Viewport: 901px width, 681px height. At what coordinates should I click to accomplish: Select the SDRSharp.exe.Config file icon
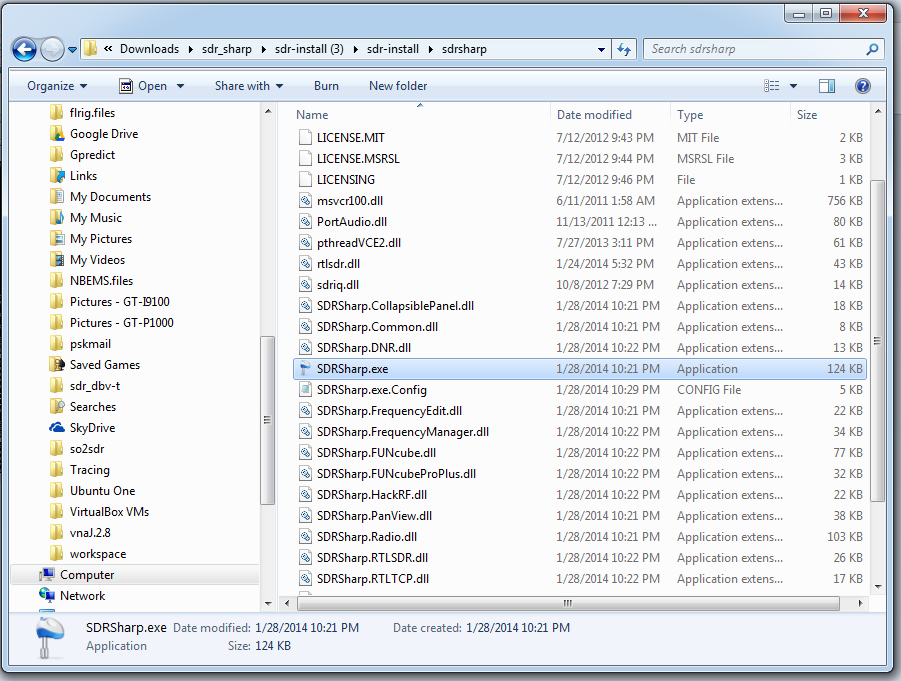click(x=306, y=390)
